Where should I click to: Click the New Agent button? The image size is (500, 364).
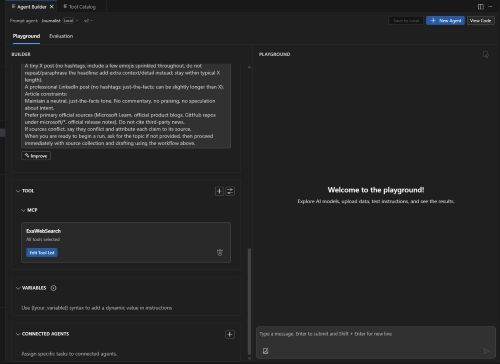445,21
